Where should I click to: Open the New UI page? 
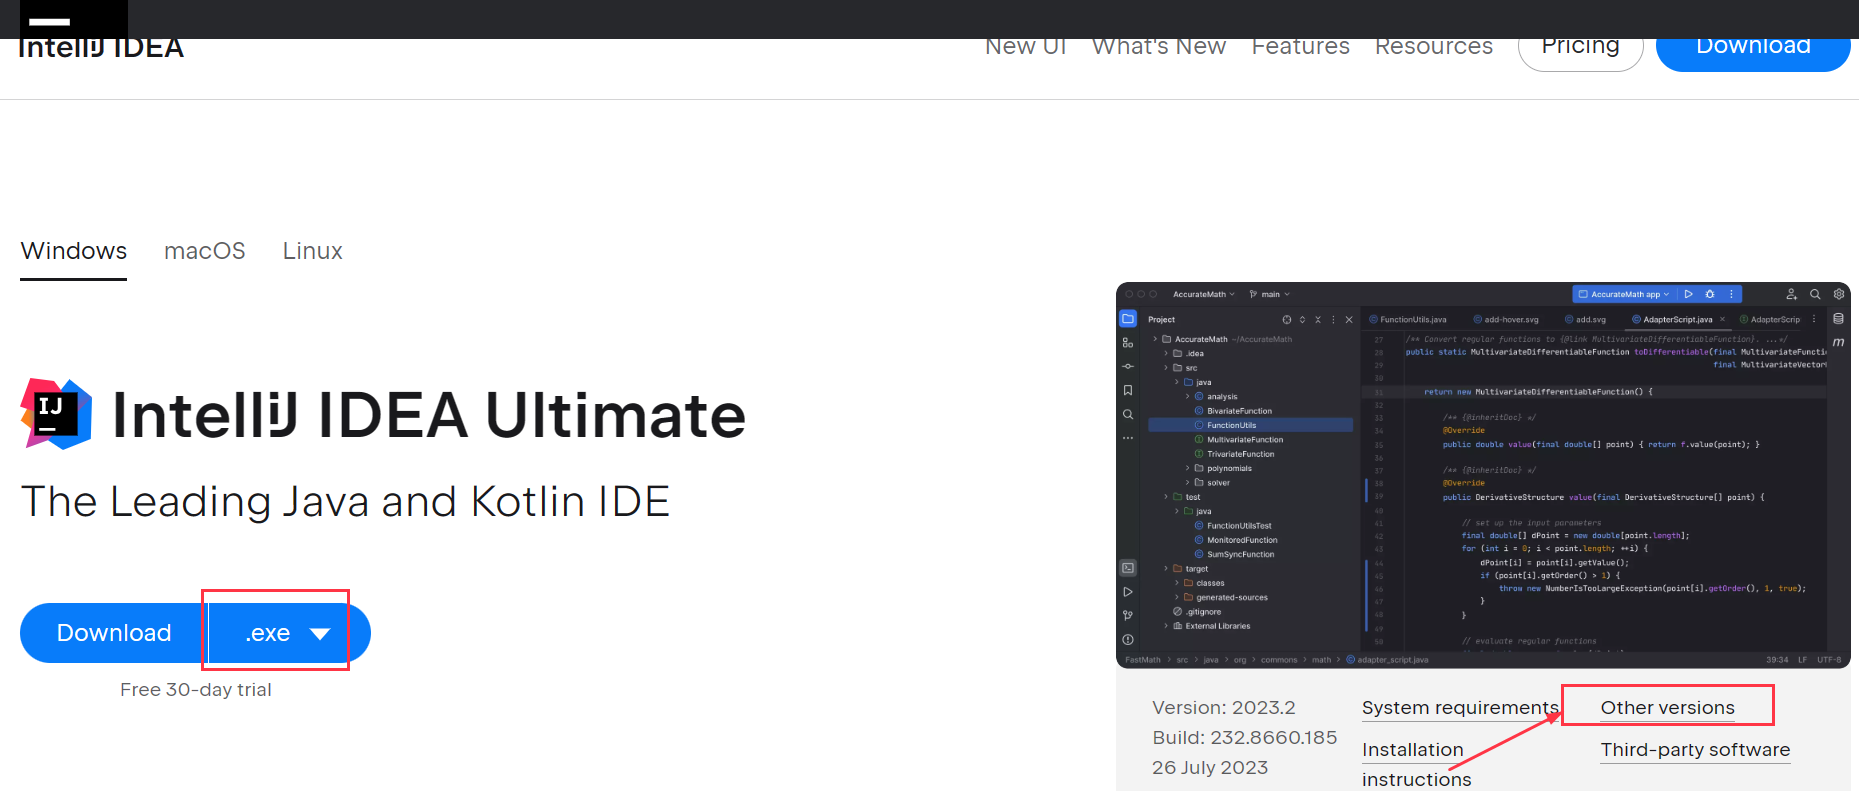pos(1025,47)
